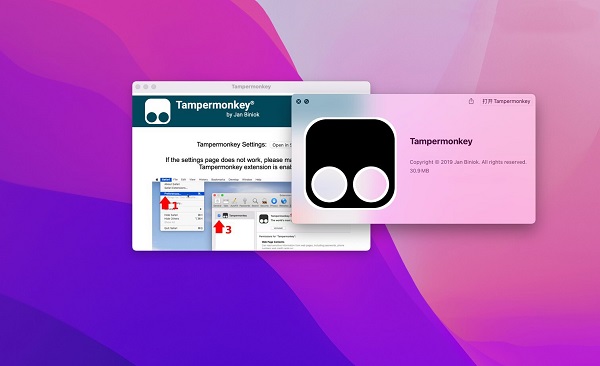This screenshot has width=600, height=366.
Task: Click the copyright 2019 Jan Biniok text
Action: point(468,162)
